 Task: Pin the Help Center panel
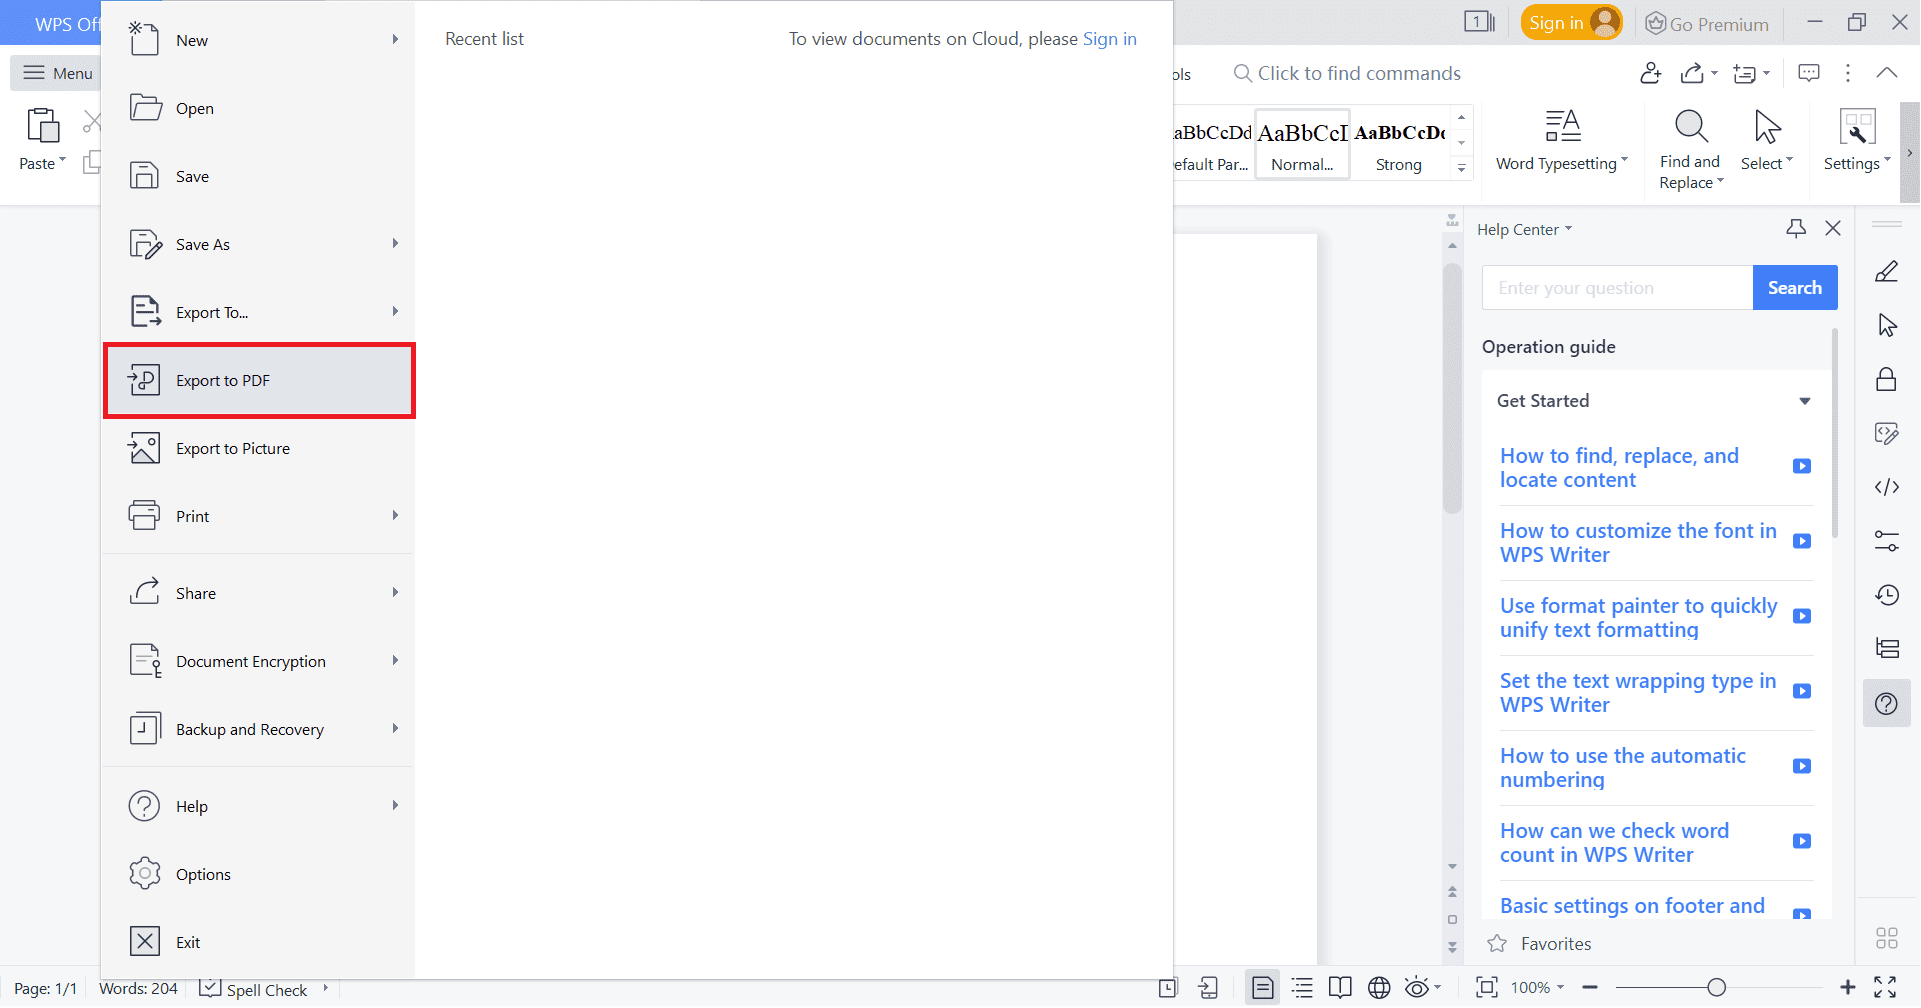[x=1796, y=228]
